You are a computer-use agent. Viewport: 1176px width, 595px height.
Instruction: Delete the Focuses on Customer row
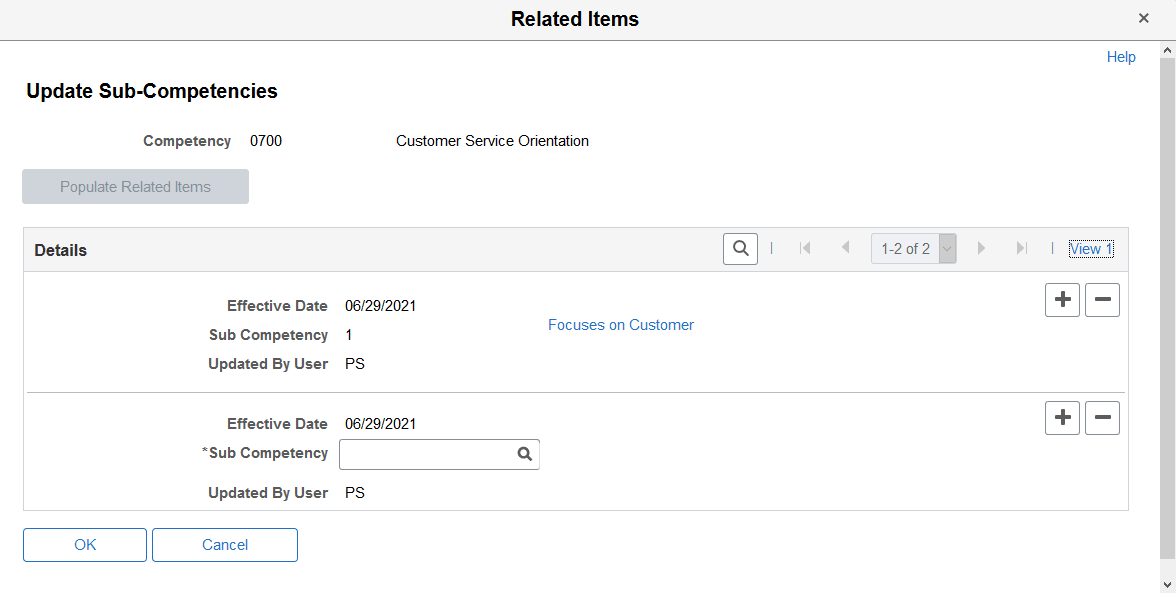1102,300
